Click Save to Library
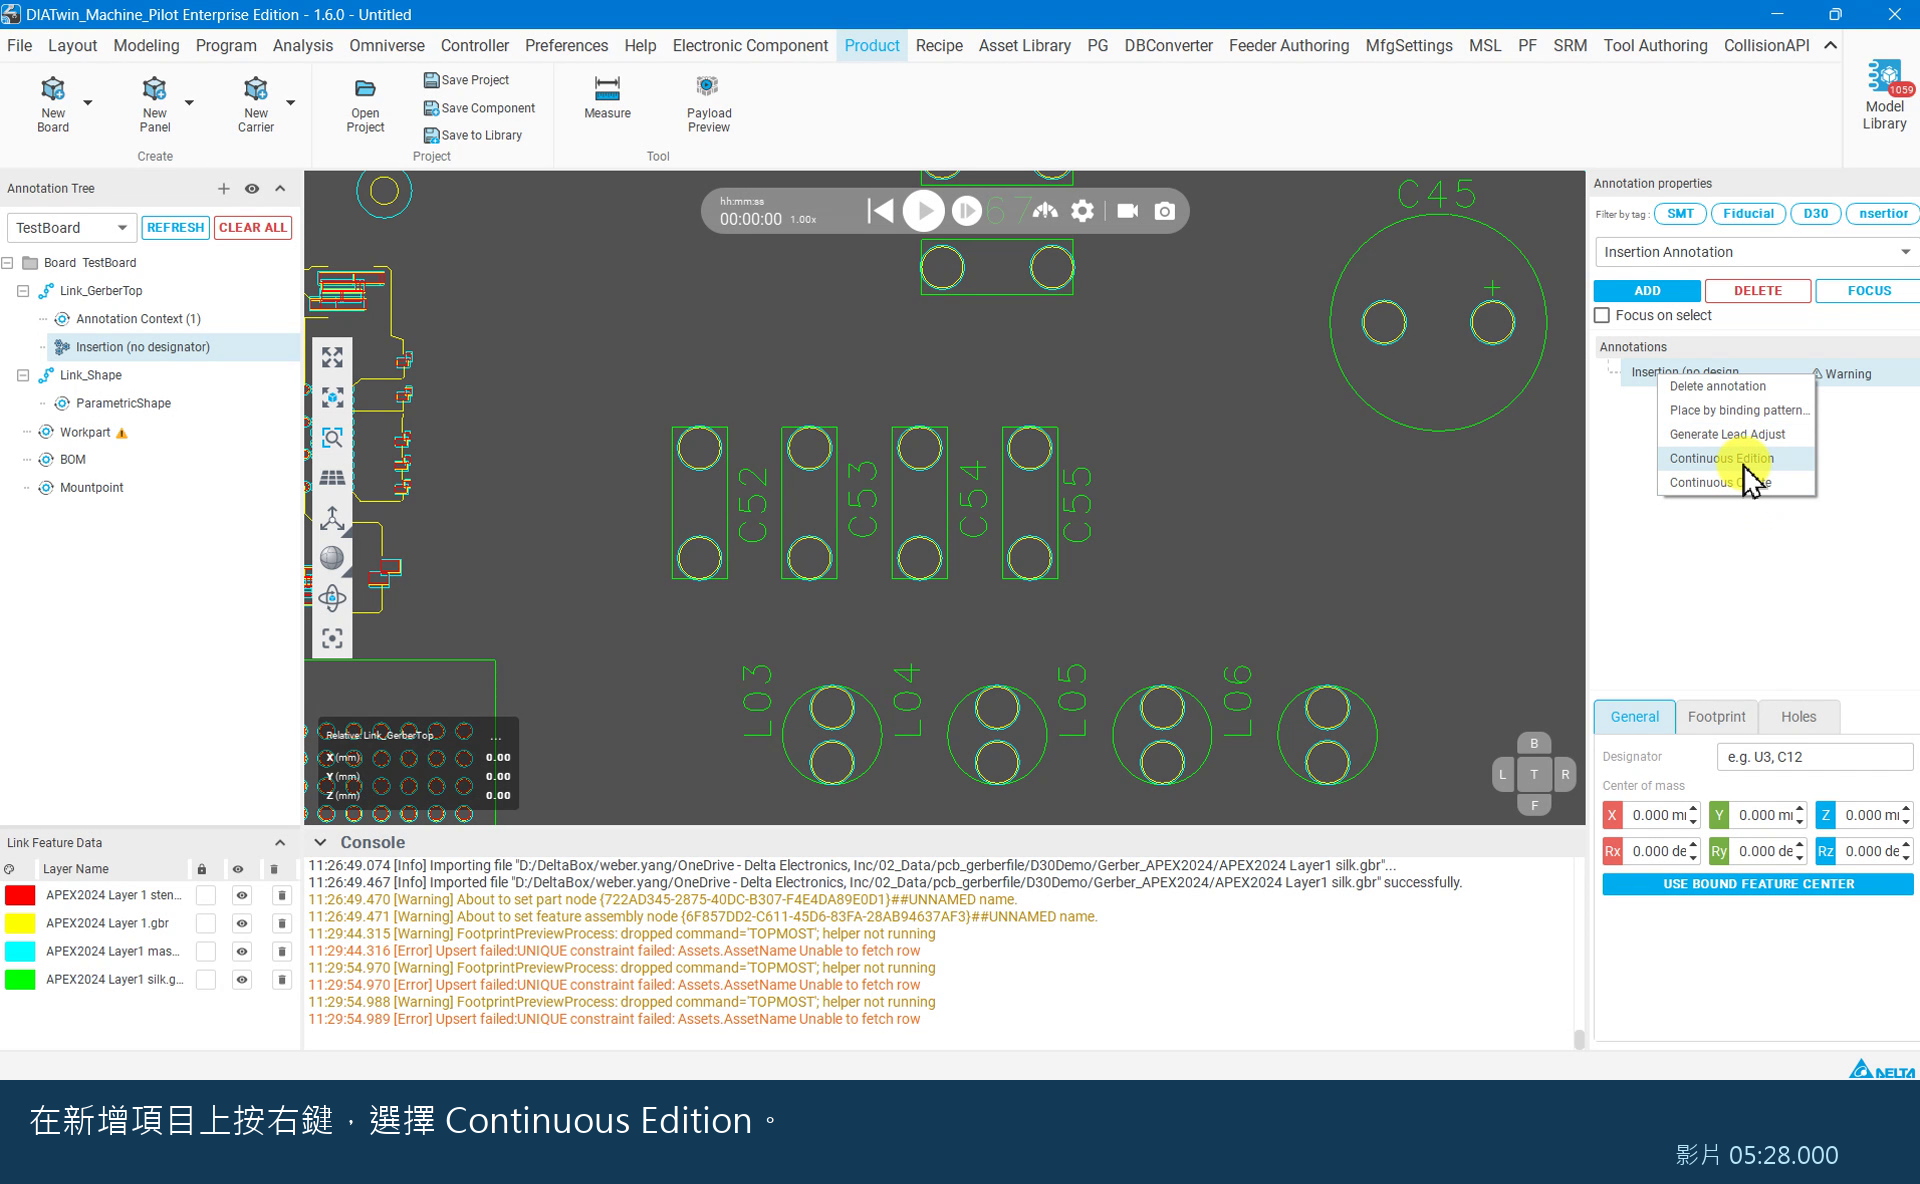The width and height of the screenshot is (1920, 1184). coord(473,135)
